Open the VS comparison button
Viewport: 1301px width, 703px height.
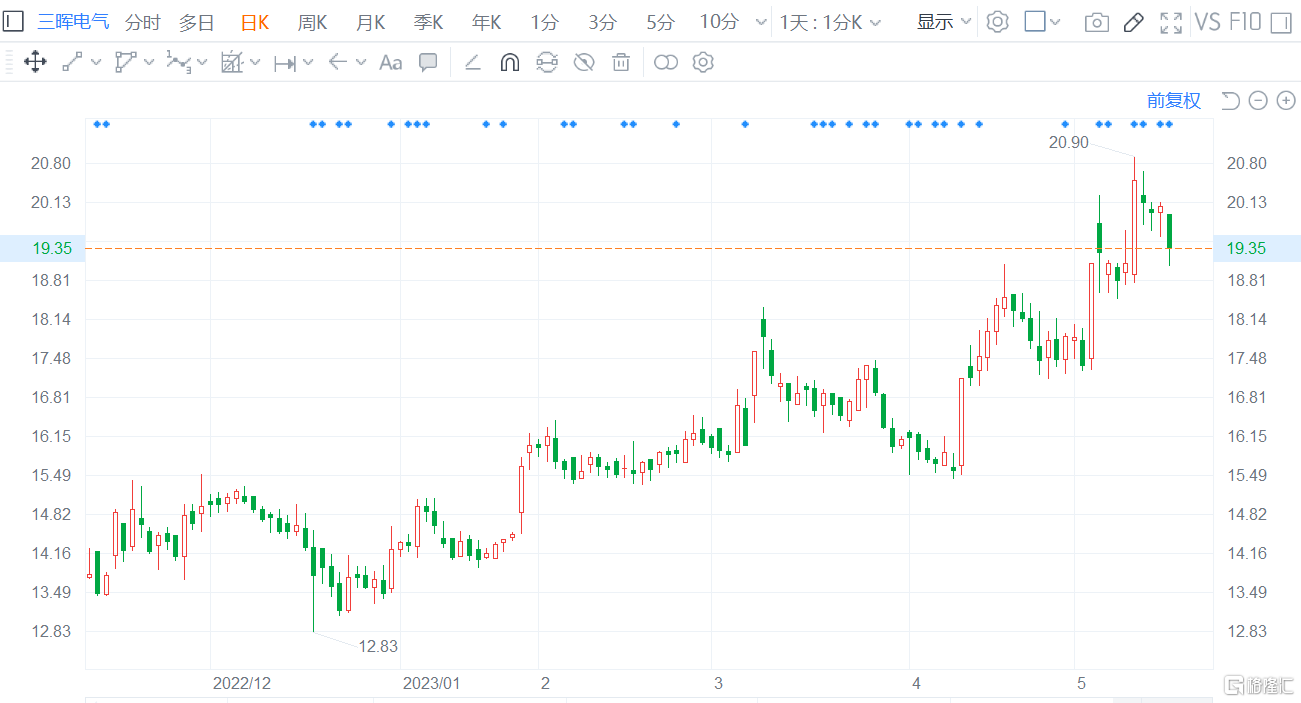tap(1208, 22)
